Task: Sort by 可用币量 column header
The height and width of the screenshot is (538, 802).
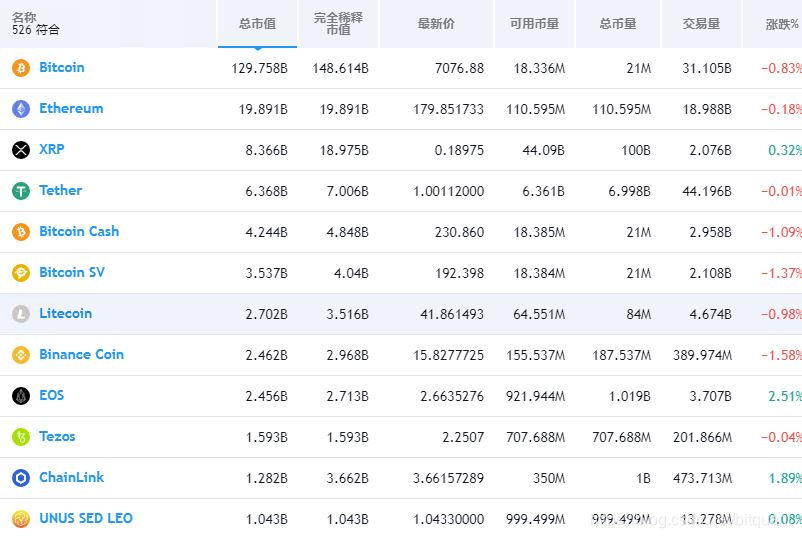Action: pyautogui.click(x=534, y=24)
